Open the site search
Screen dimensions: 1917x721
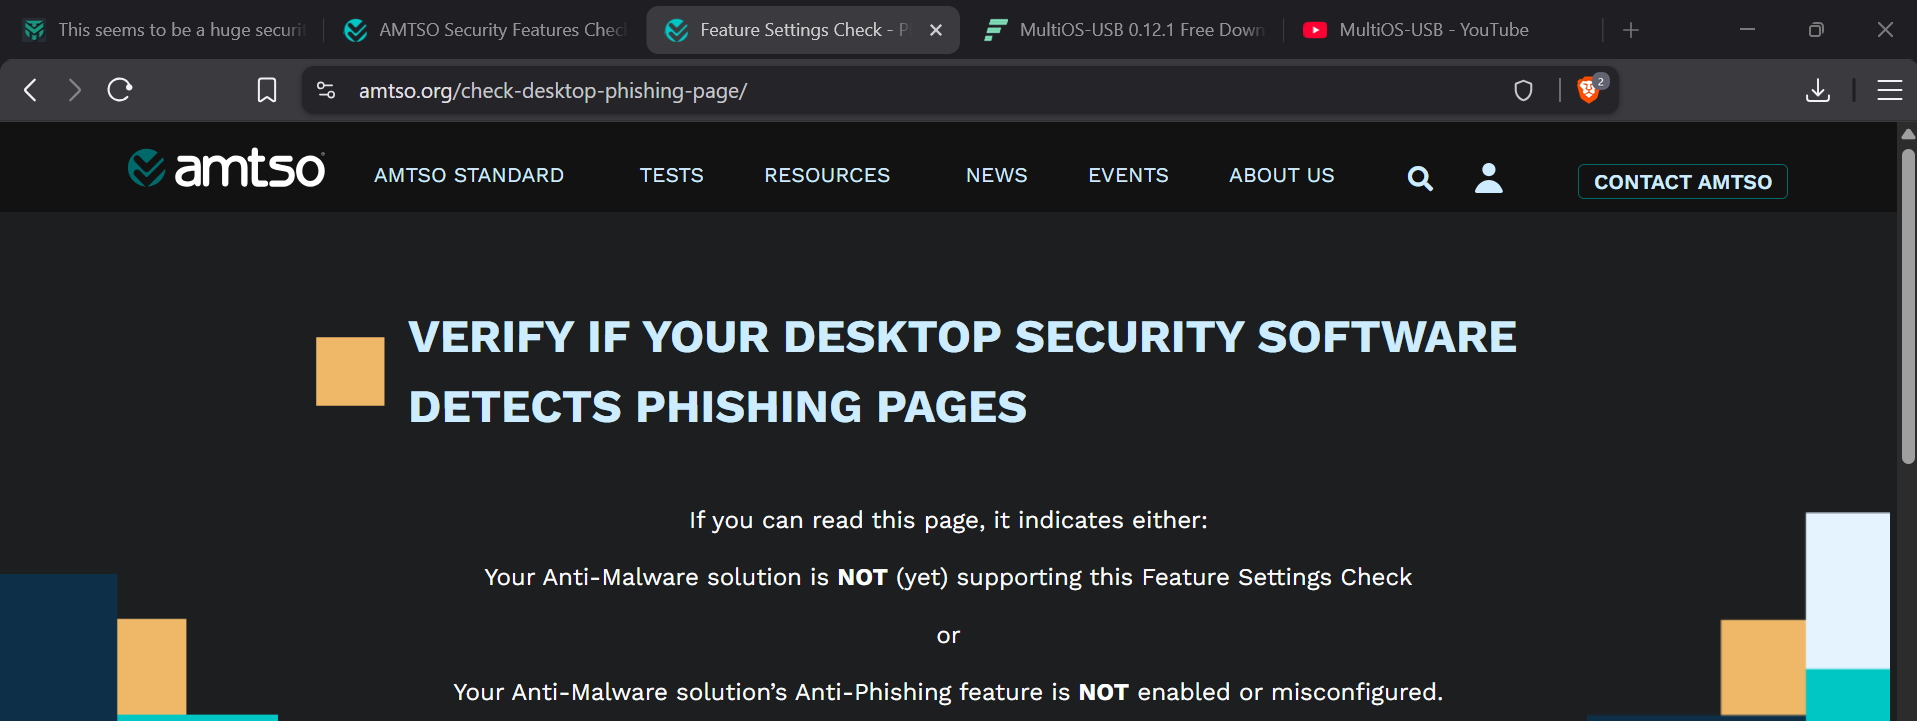pos(1420,178)
